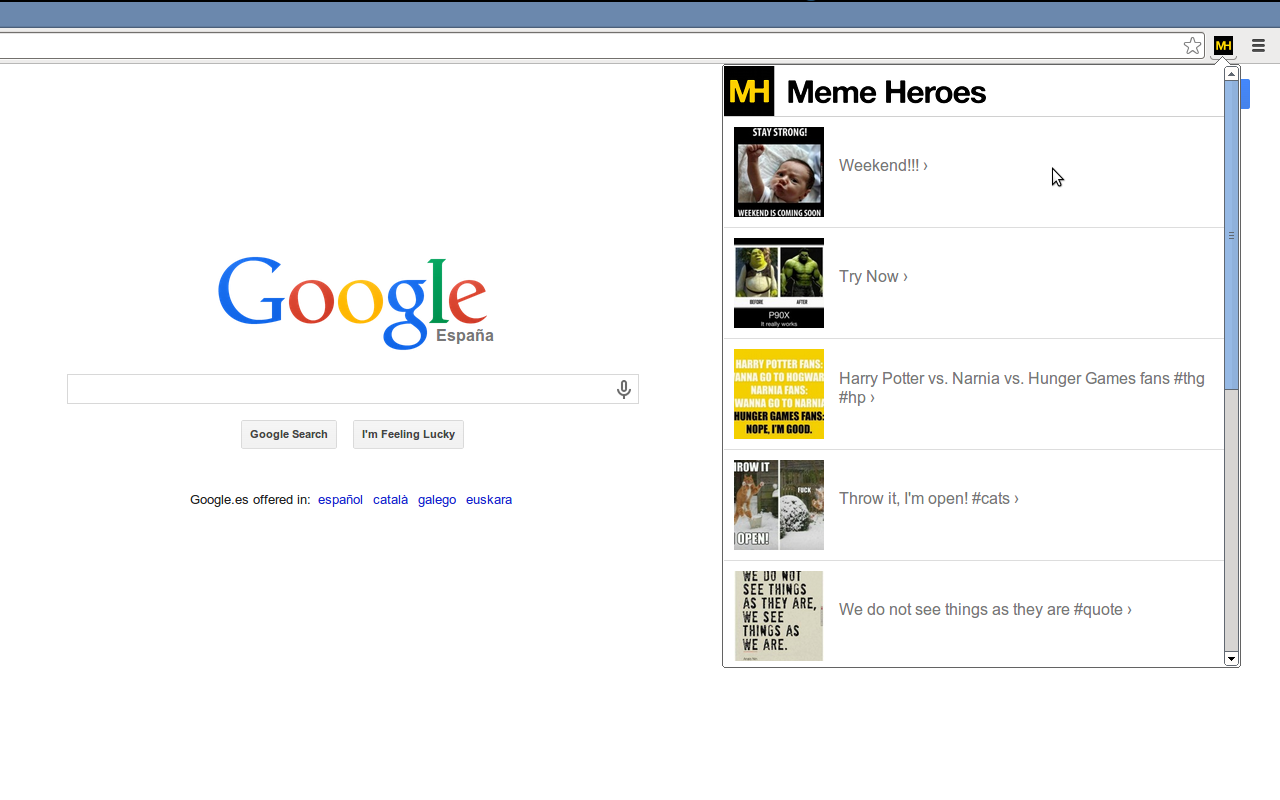Screen dimensions: 1280x800
Task: Open Harry Potter vs. Narnia vs. Hunger Games link
Action: click(x=1022, y=388)
